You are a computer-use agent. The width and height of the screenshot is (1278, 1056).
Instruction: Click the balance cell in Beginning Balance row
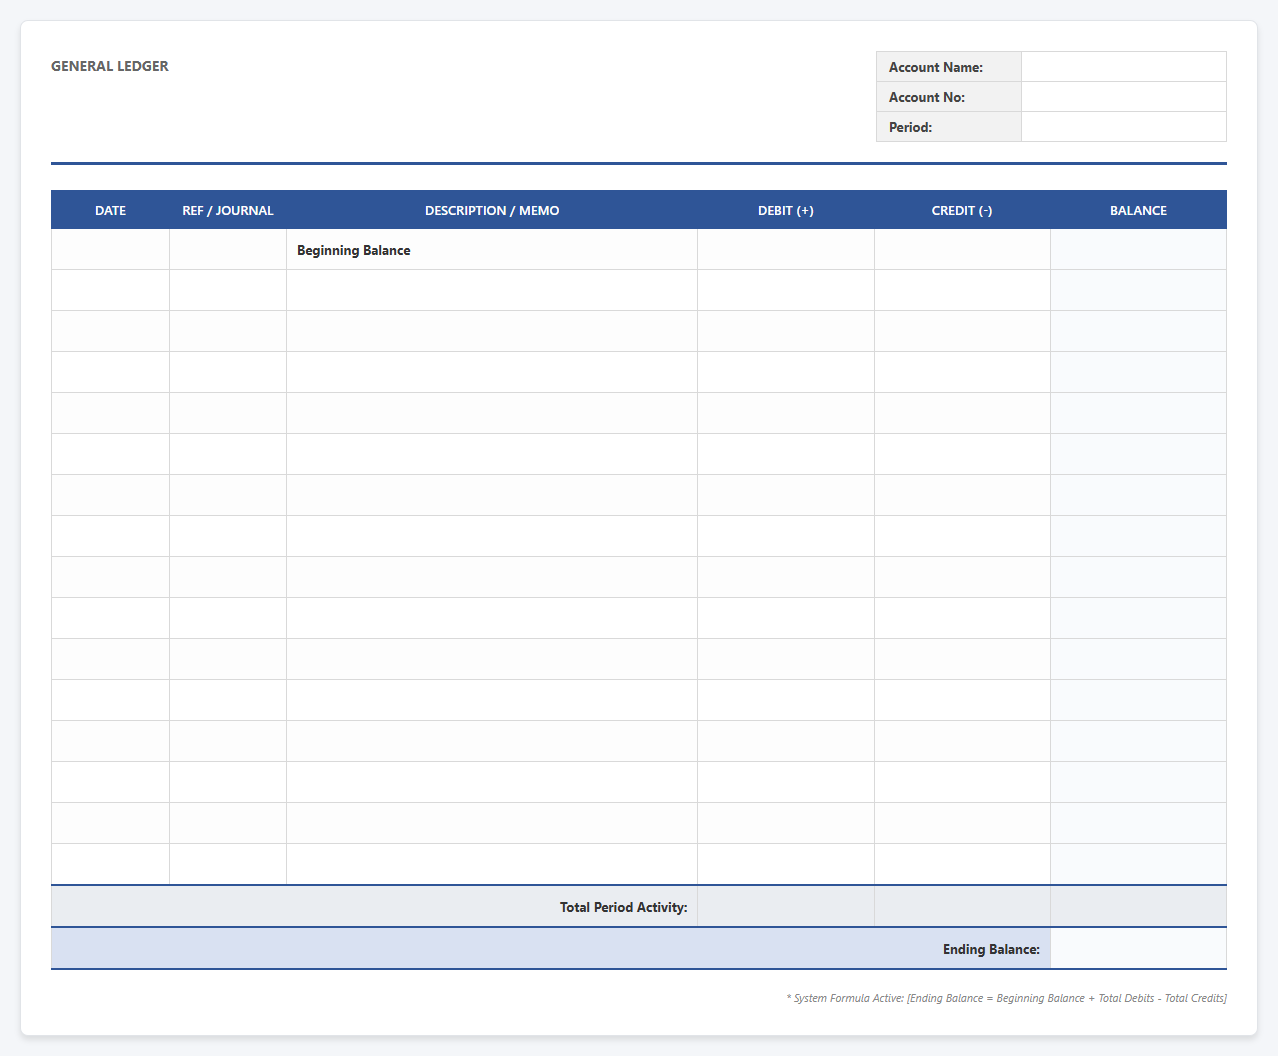[x=1138, y=250]
